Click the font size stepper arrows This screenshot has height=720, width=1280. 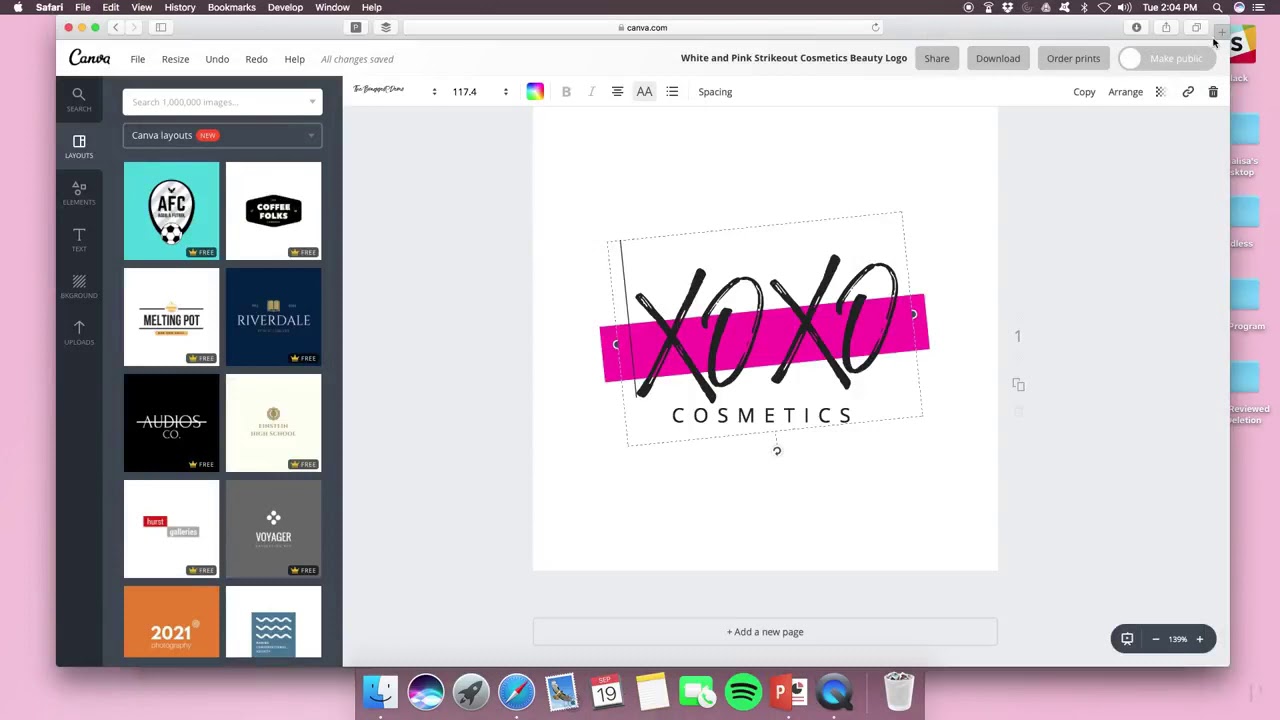click(x=505, y=92)
